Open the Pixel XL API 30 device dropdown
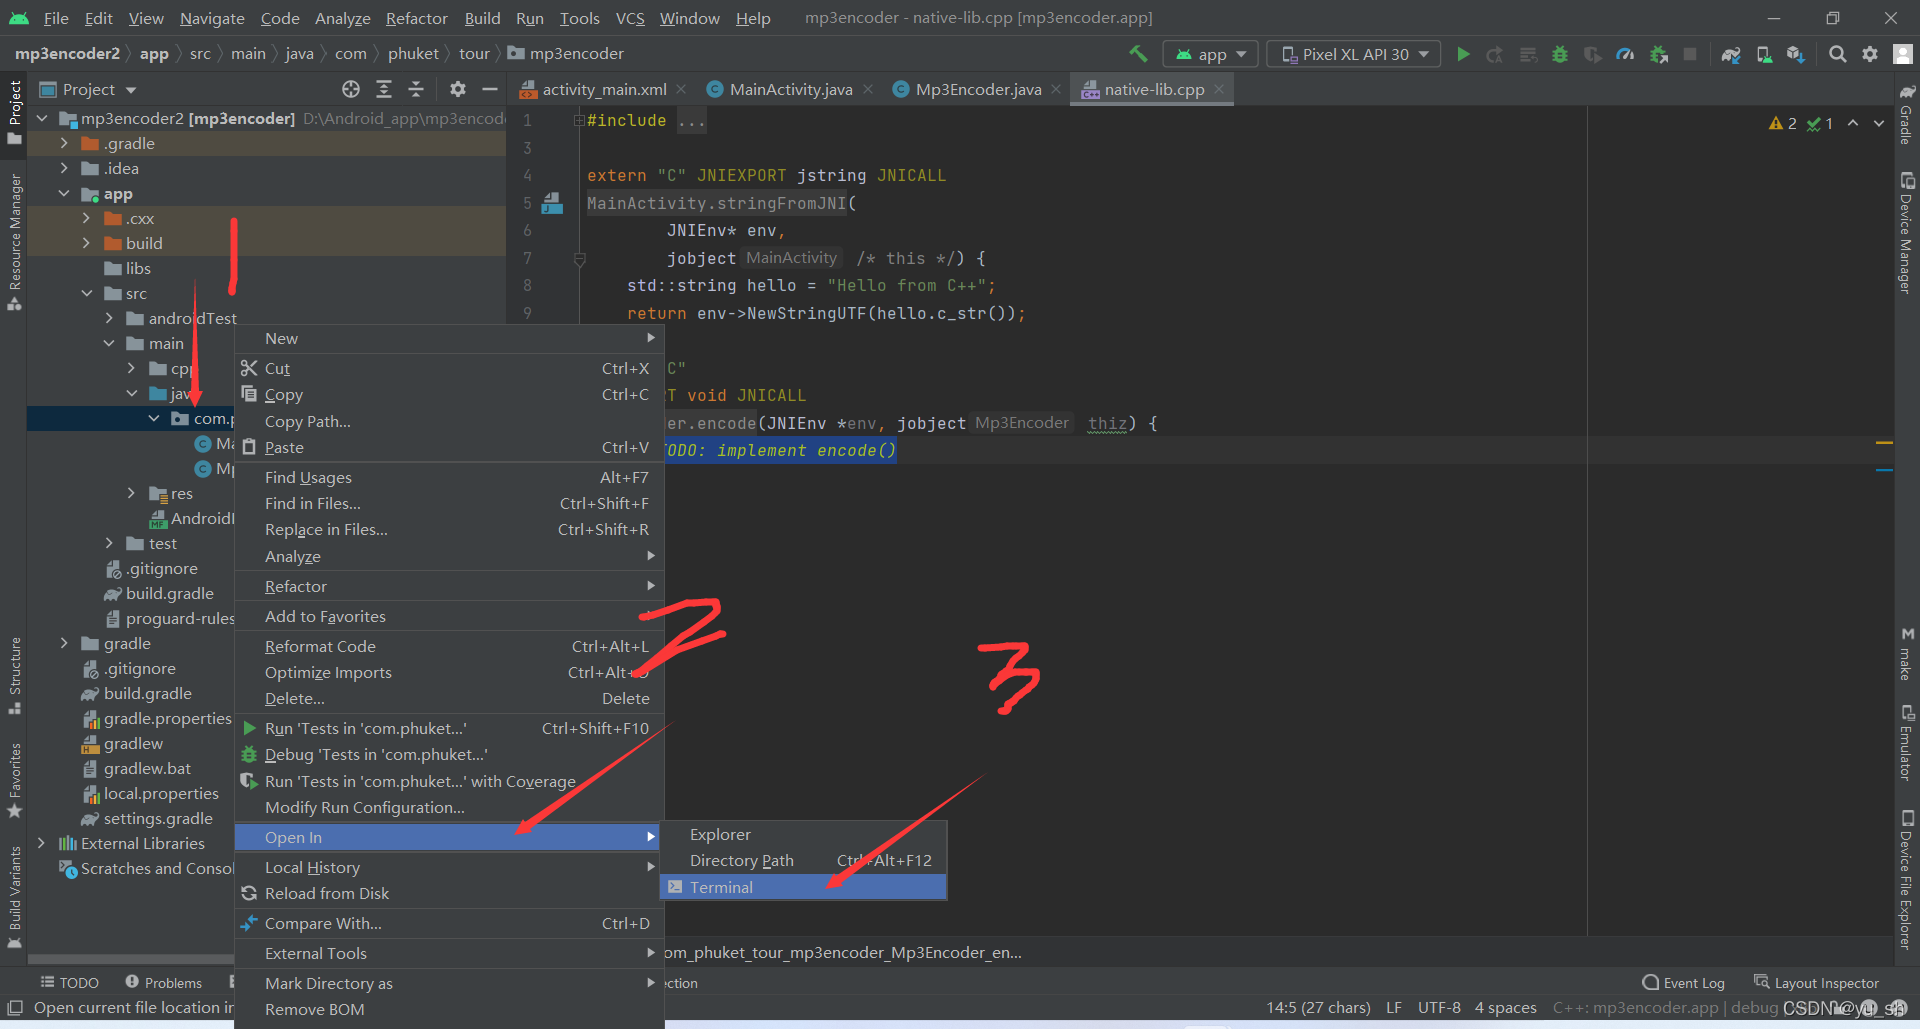 pos(1354,54)
